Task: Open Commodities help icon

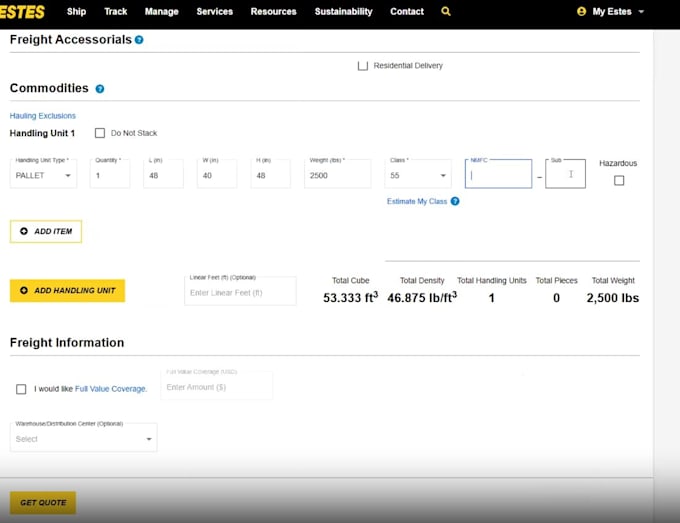Action: tap(100, 89)
